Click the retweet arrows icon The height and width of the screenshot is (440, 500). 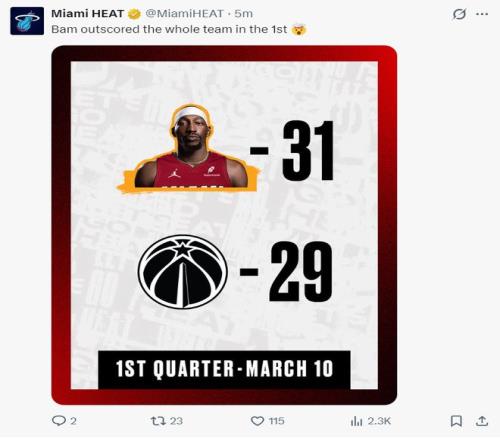pyautogui.click(x=158, y=421)
